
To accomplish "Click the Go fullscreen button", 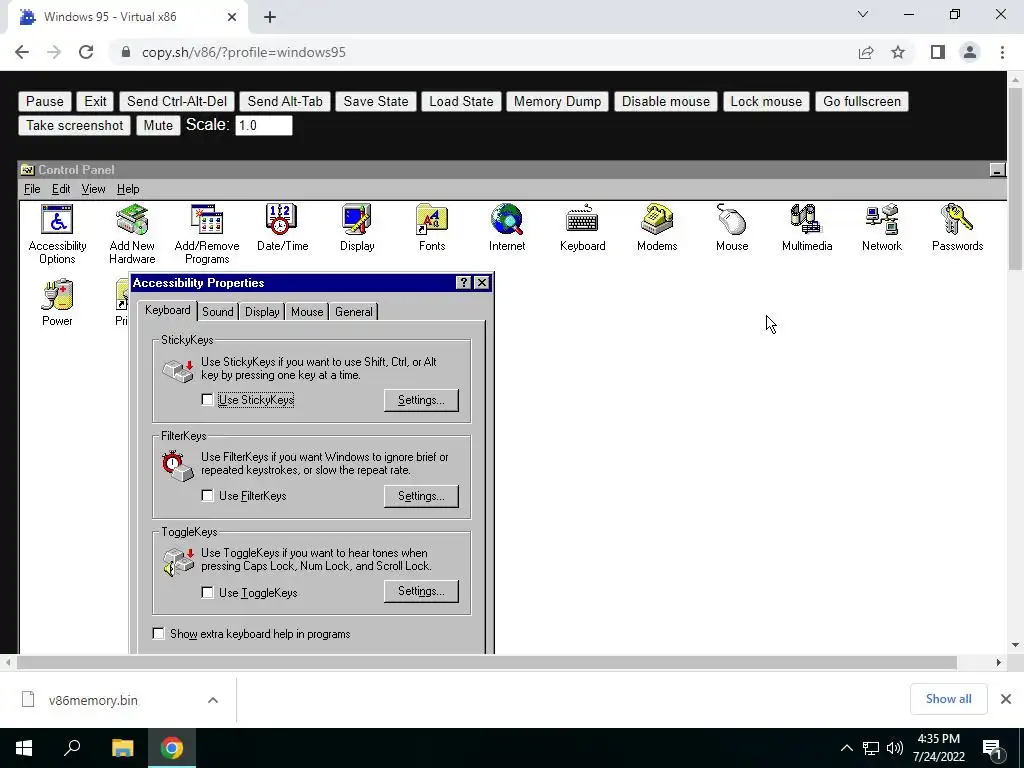I will coord(861,101).
